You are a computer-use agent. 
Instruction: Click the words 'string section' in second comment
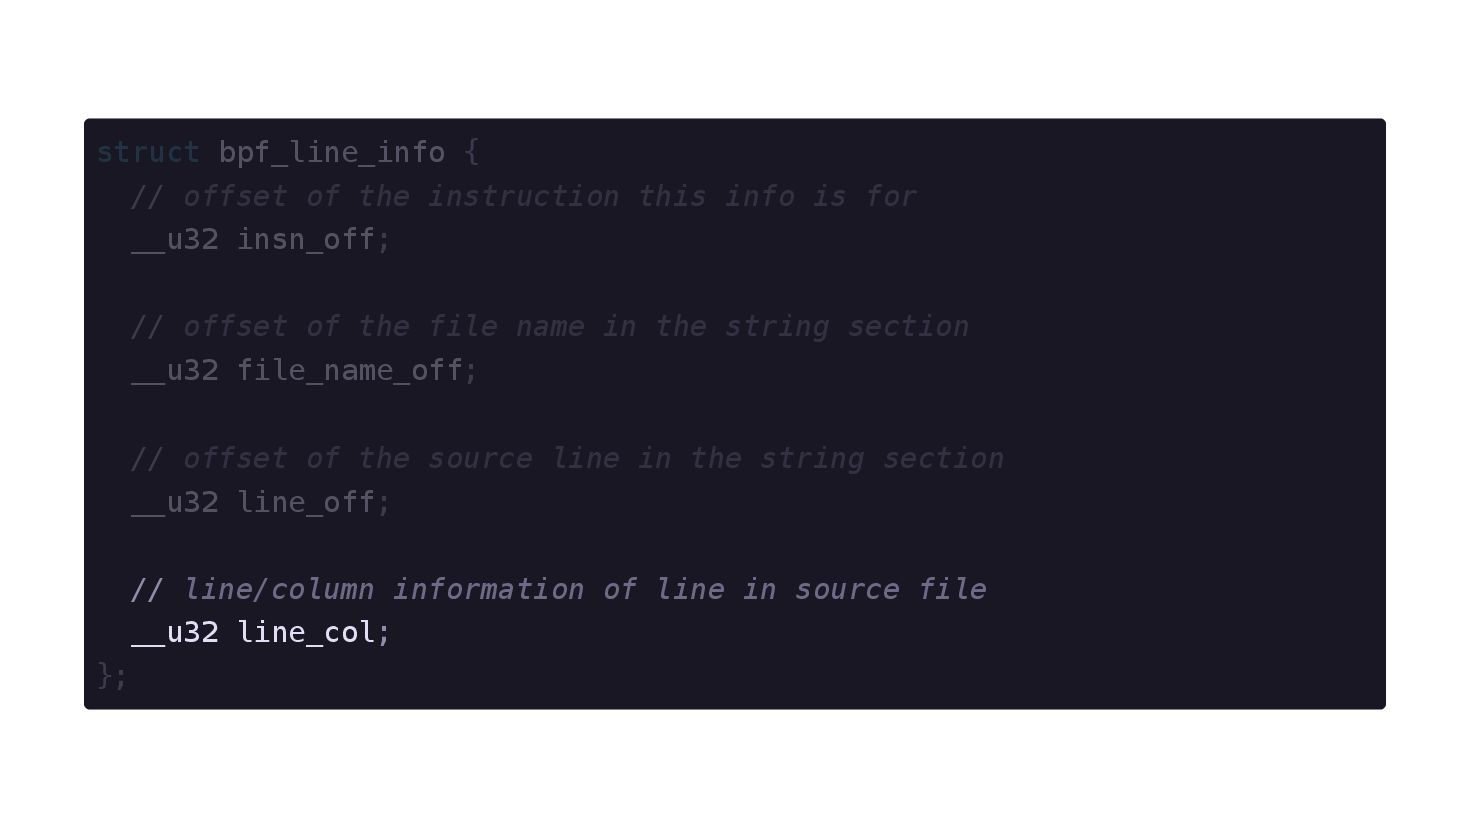tap(847, 327)
